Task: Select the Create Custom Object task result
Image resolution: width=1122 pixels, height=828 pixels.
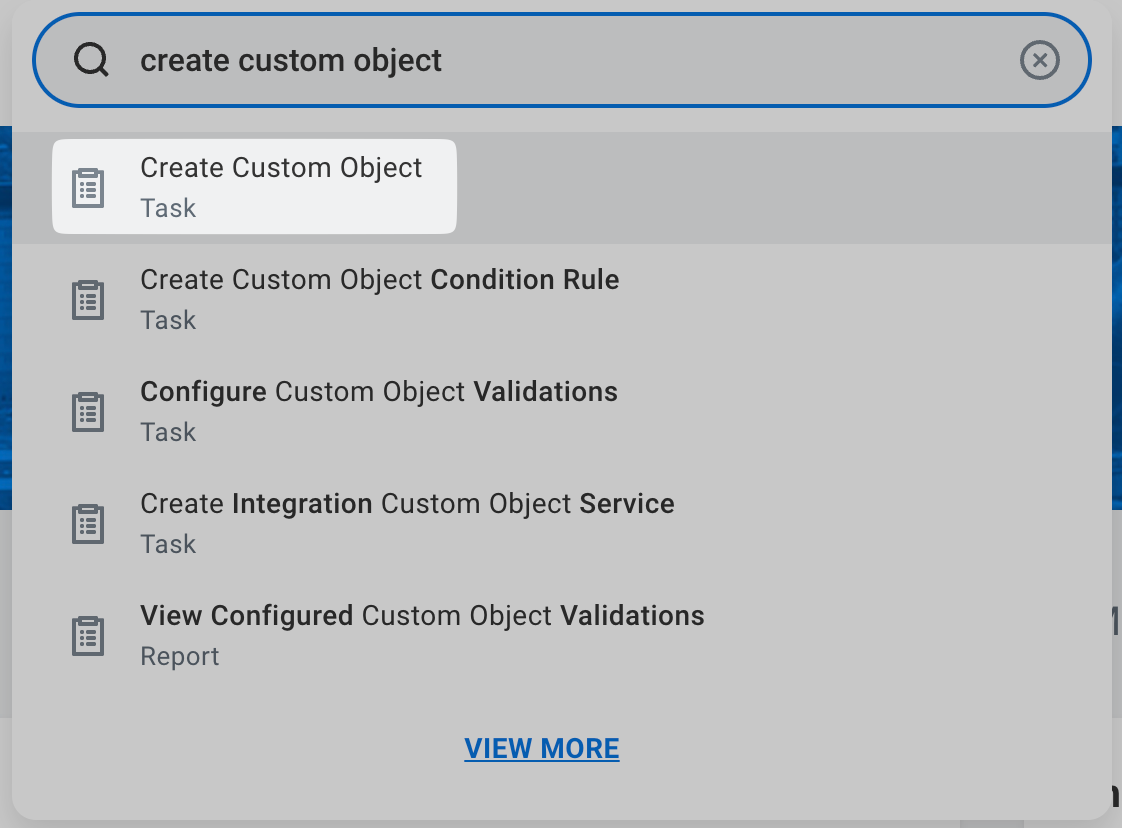Action: click(x=281, y=168)
